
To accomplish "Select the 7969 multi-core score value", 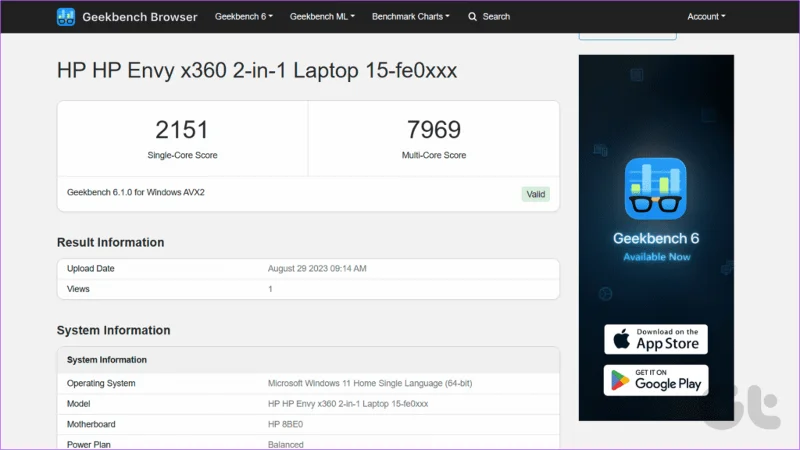I will click(434, 130).
